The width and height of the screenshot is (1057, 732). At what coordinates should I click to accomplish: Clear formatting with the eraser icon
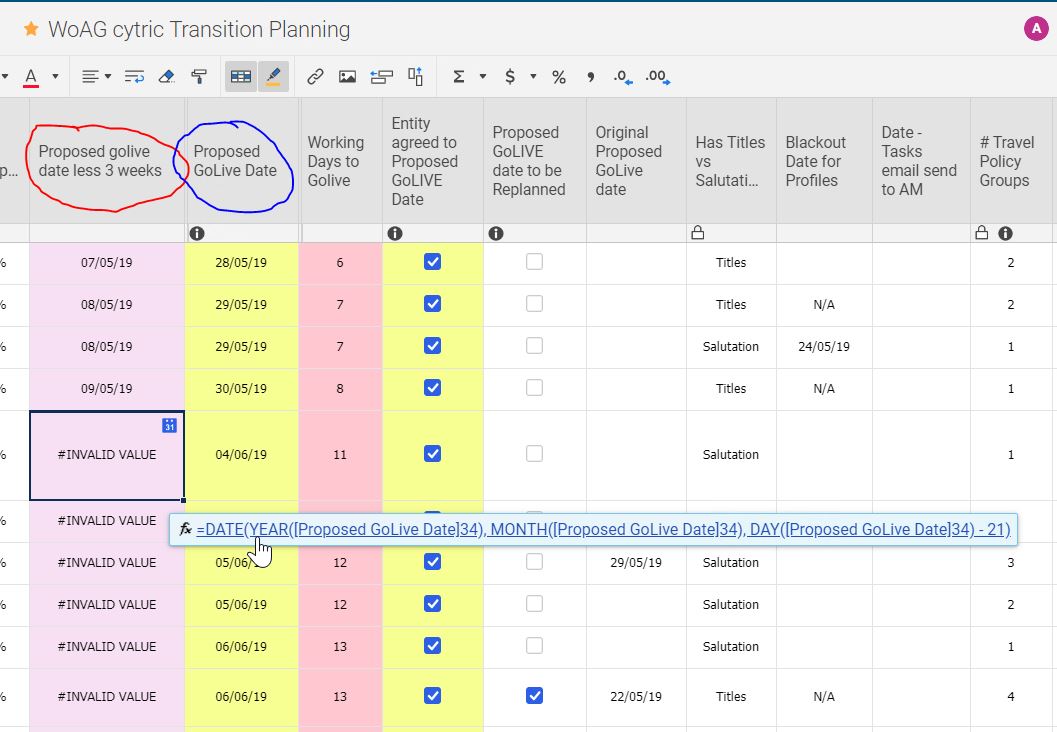(x=165, y=76)
